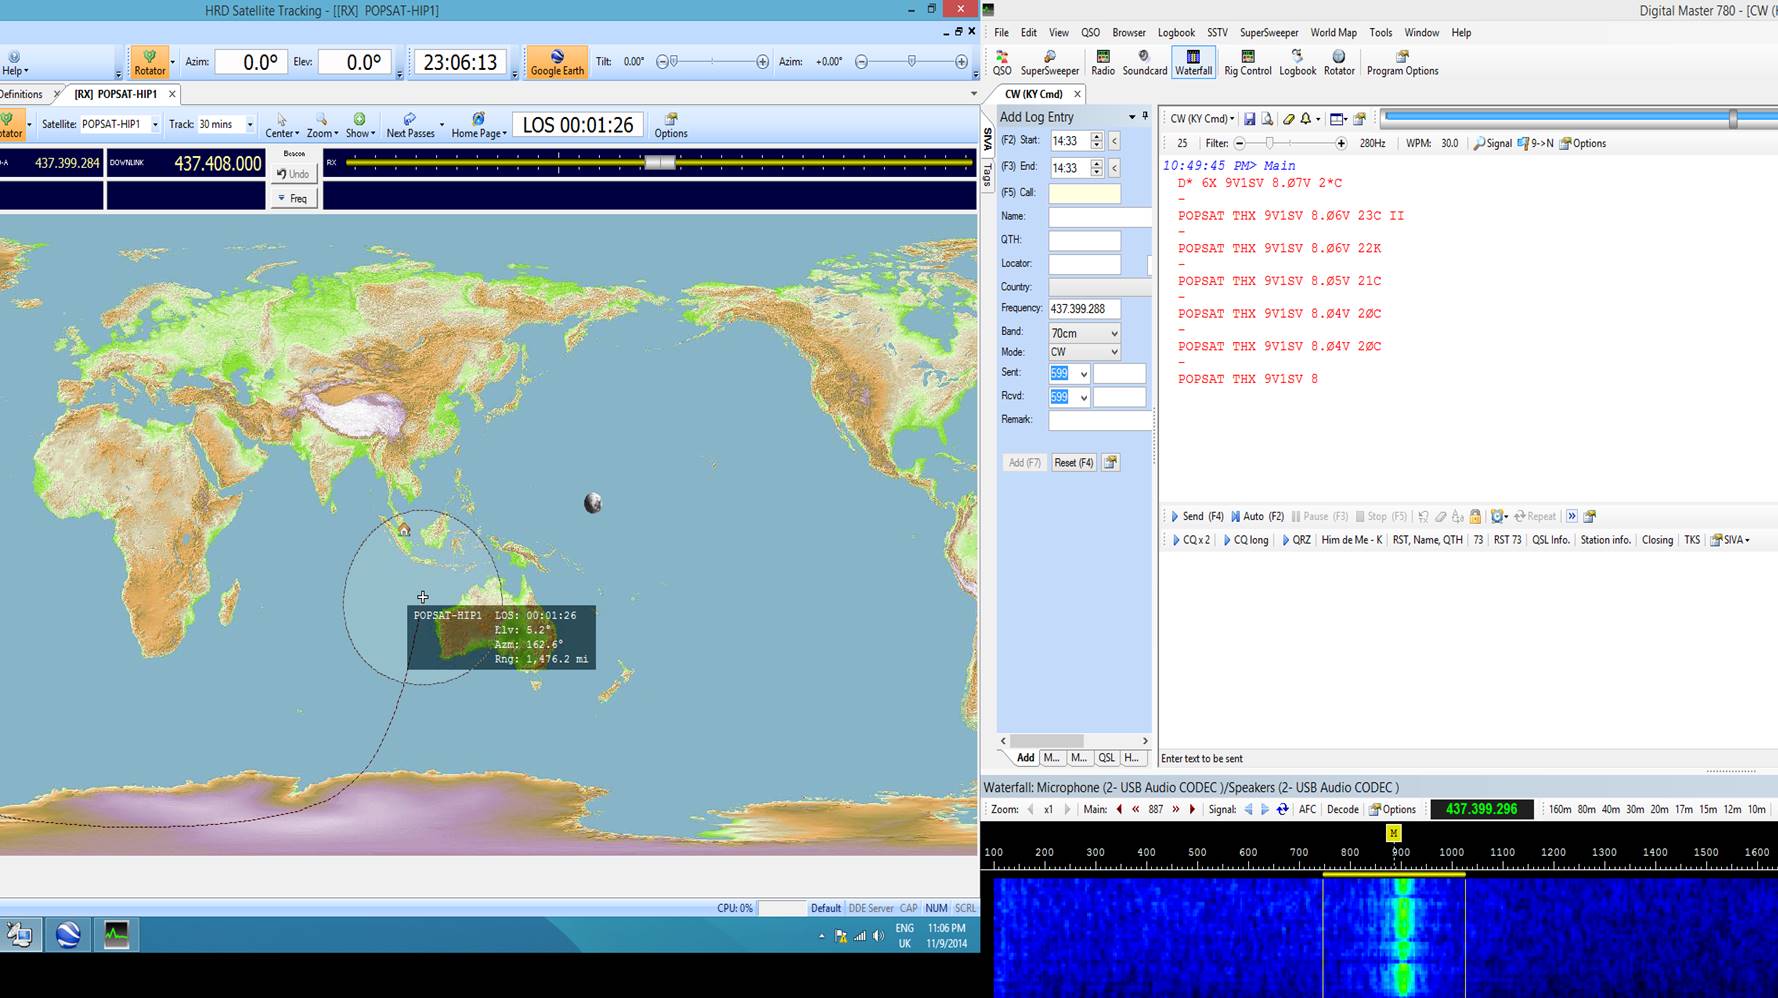This screenshot has height=998, width=1778.
Task: Expand the Satellite POPSAT-HIP1 dropdown
Action: tap(155, 125)
